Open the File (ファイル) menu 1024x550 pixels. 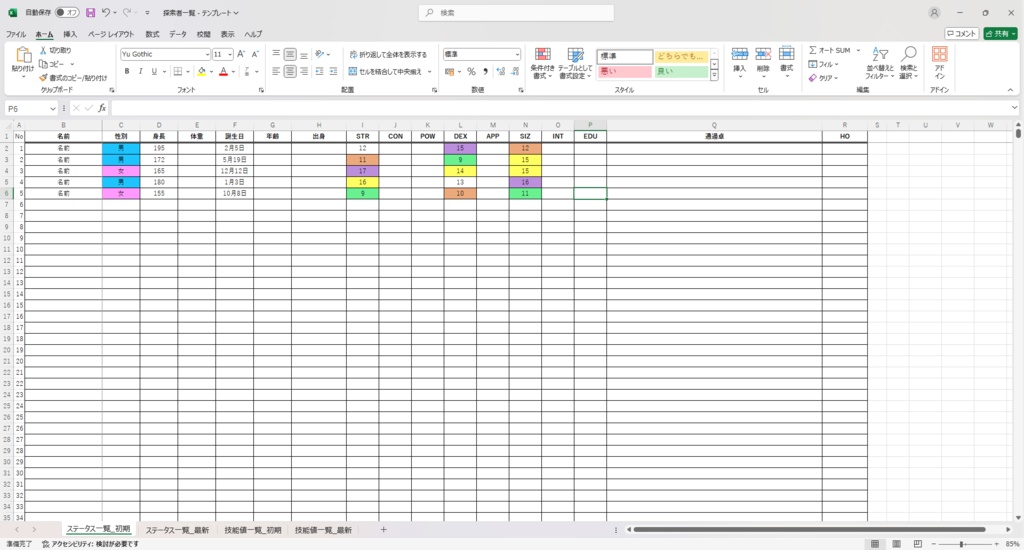click(16, 34)
